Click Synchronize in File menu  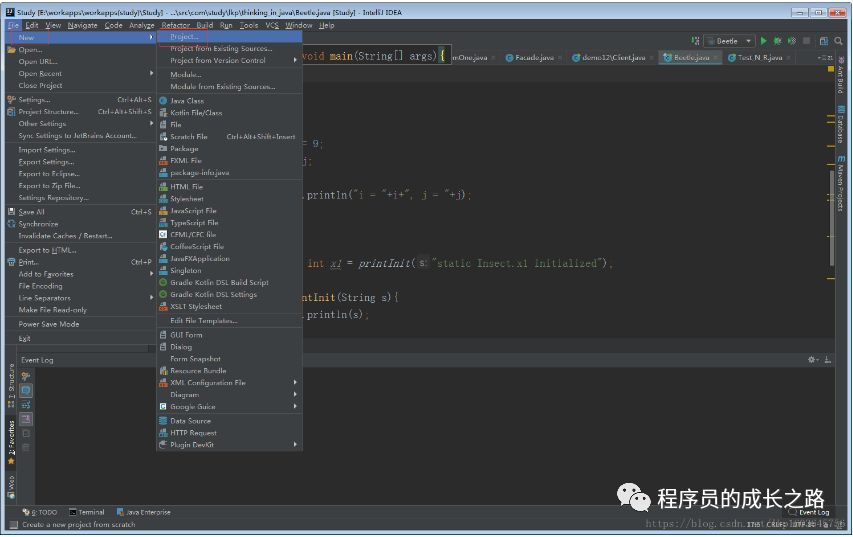point(80,224)
